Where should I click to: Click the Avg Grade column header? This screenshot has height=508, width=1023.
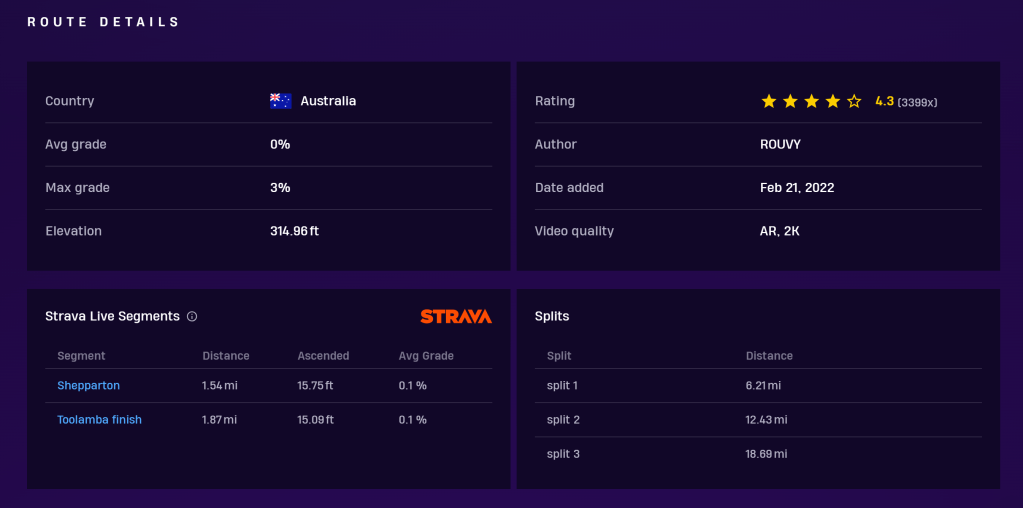pyautogui.click(x=426, y=356)
